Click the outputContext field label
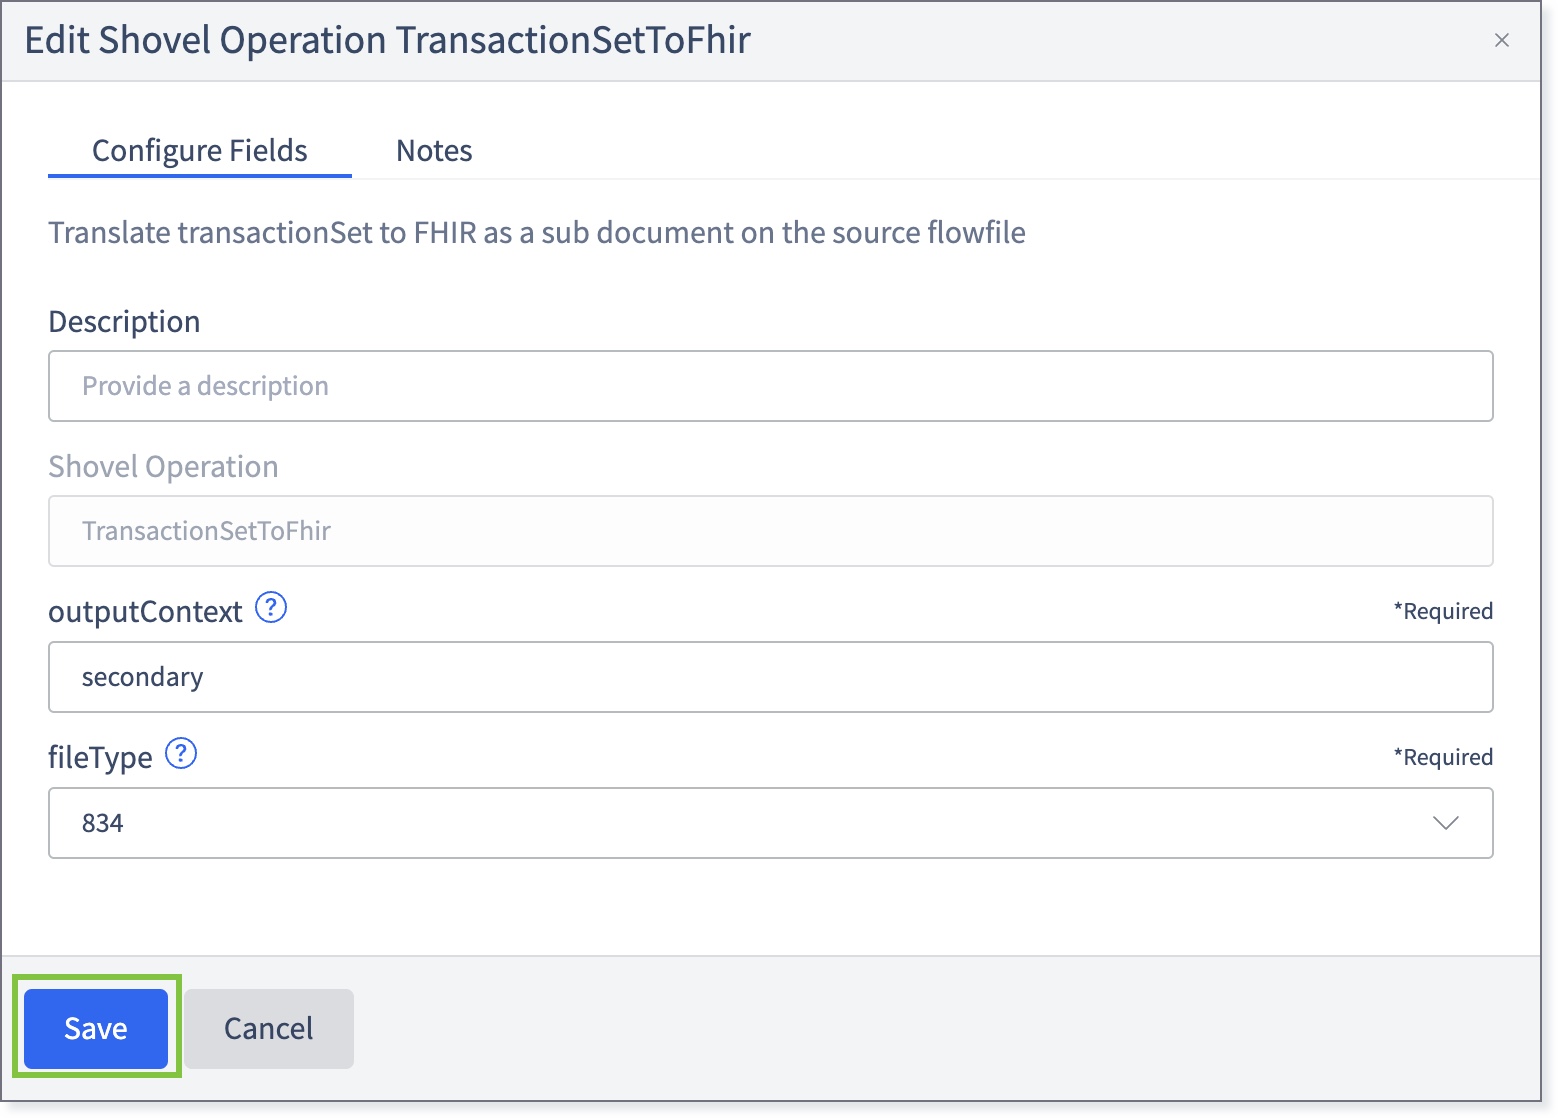 [x=145, y=612]
